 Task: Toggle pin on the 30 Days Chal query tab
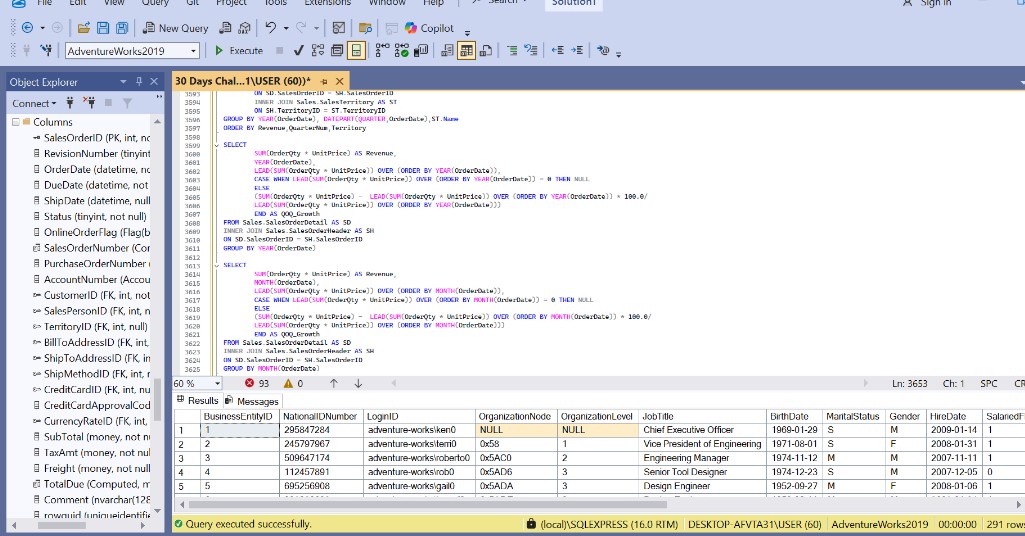click(x=324, y=82)
